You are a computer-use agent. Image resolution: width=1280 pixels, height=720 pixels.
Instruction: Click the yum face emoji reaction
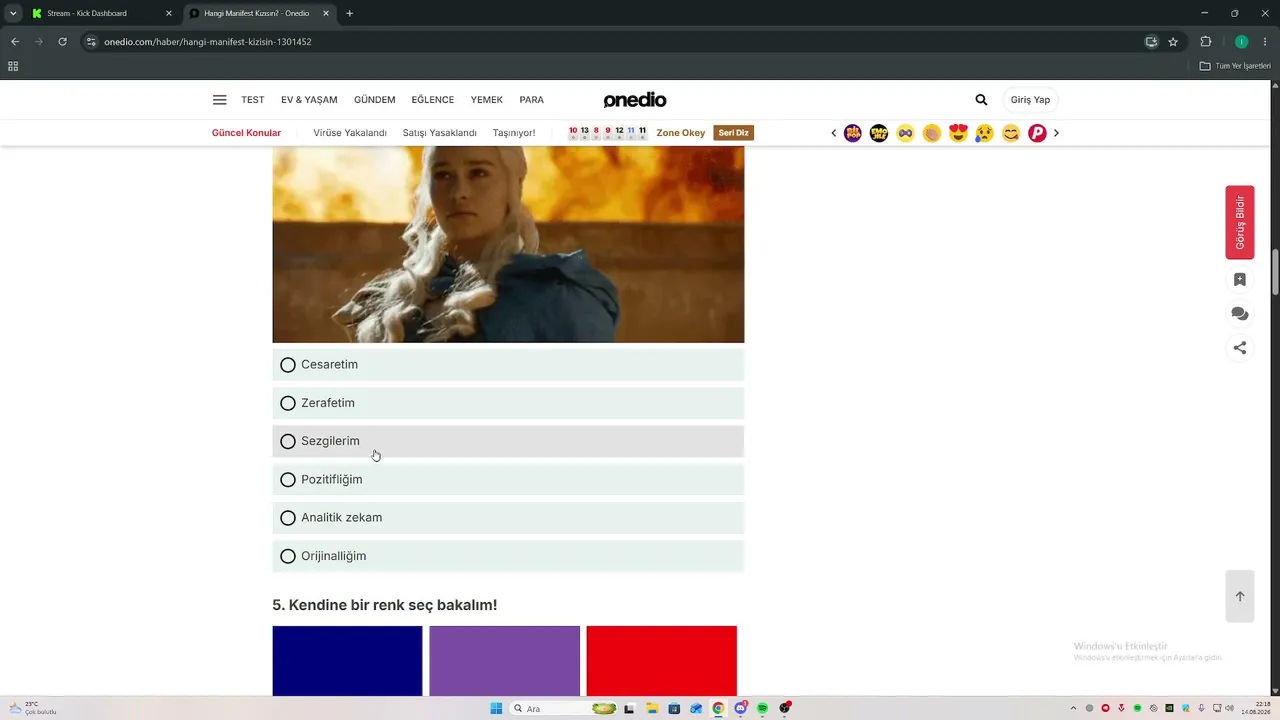[1011, 133]
